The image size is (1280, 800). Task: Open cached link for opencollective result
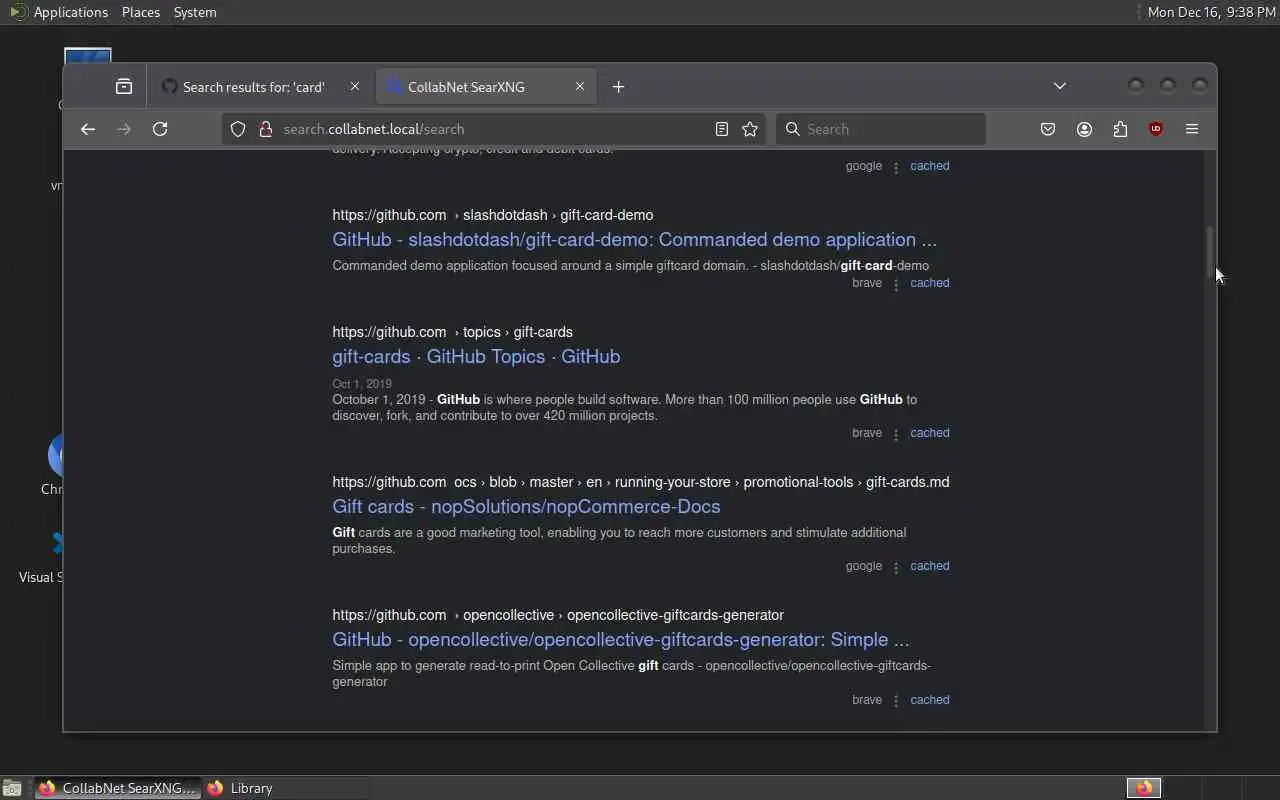pyautogui.click(x=930, y=700)
